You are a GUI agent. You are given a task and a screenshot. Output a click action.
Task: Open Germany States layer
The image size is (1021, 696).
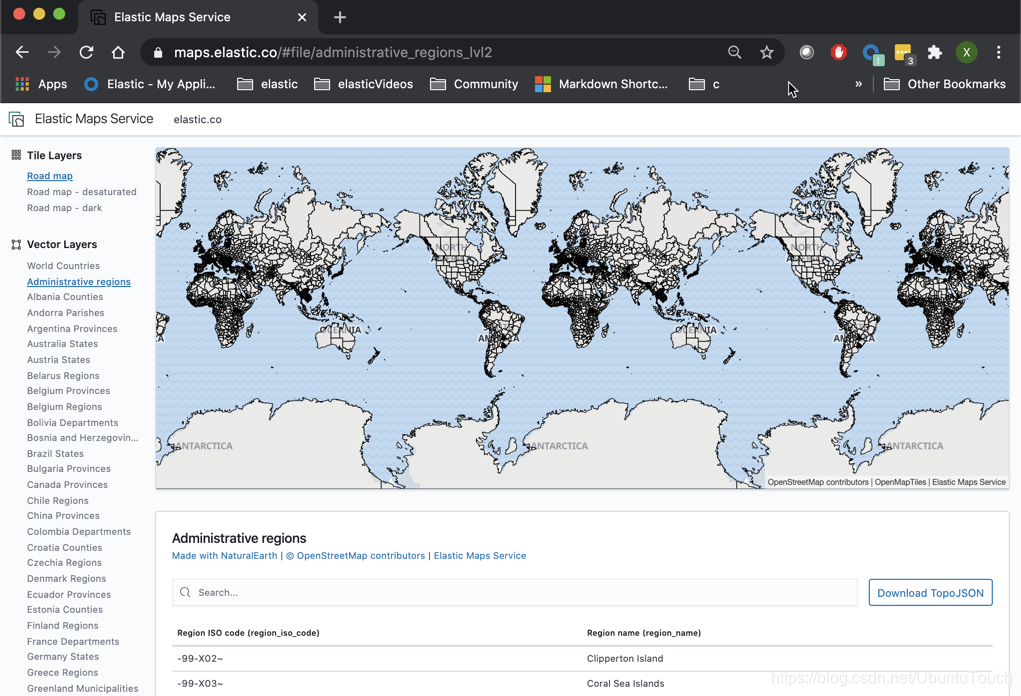pyautogui.click(x=63, y=656)
